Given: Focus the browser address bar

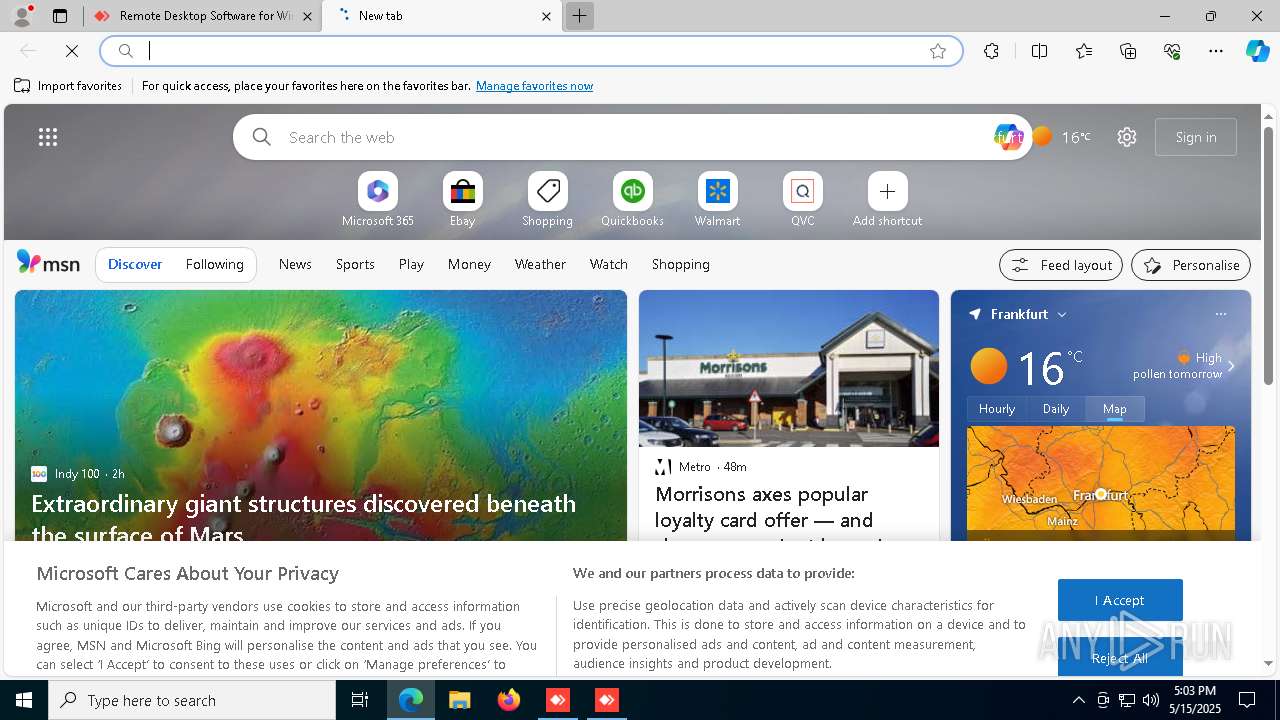Looking at the screenshot, I should coord(530,51).
